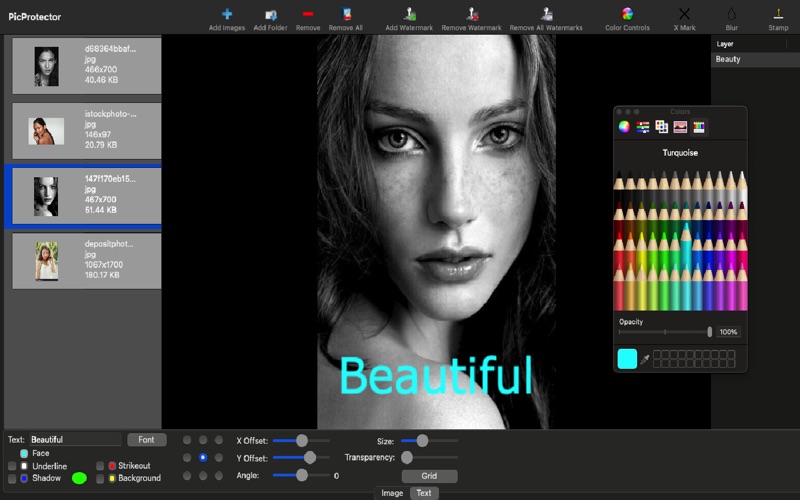Click the Font button
Image resolution: width=800 pixels, height=500 pixels.
coord(146,440)
